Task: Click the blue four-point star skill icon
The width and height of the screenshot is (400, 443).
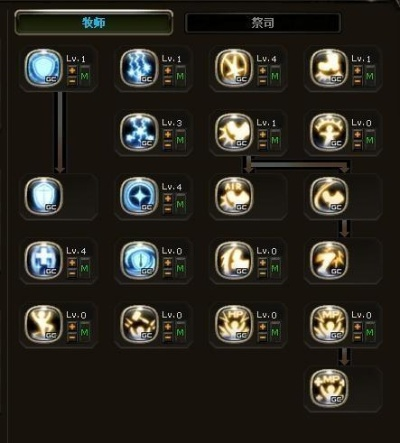Action: (139, 196)
